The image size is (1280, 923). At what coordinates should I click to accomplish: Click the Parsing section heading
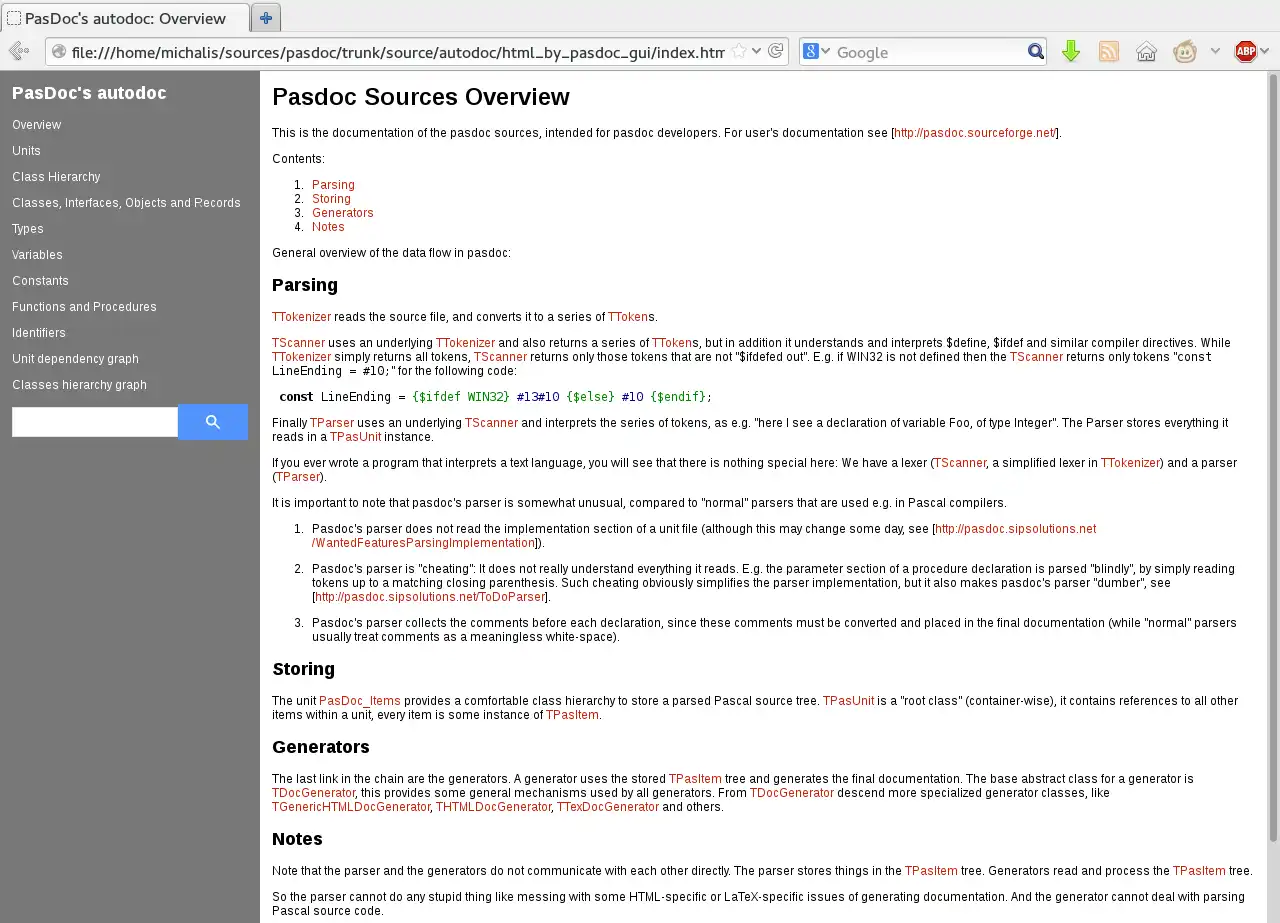[305, 285]
